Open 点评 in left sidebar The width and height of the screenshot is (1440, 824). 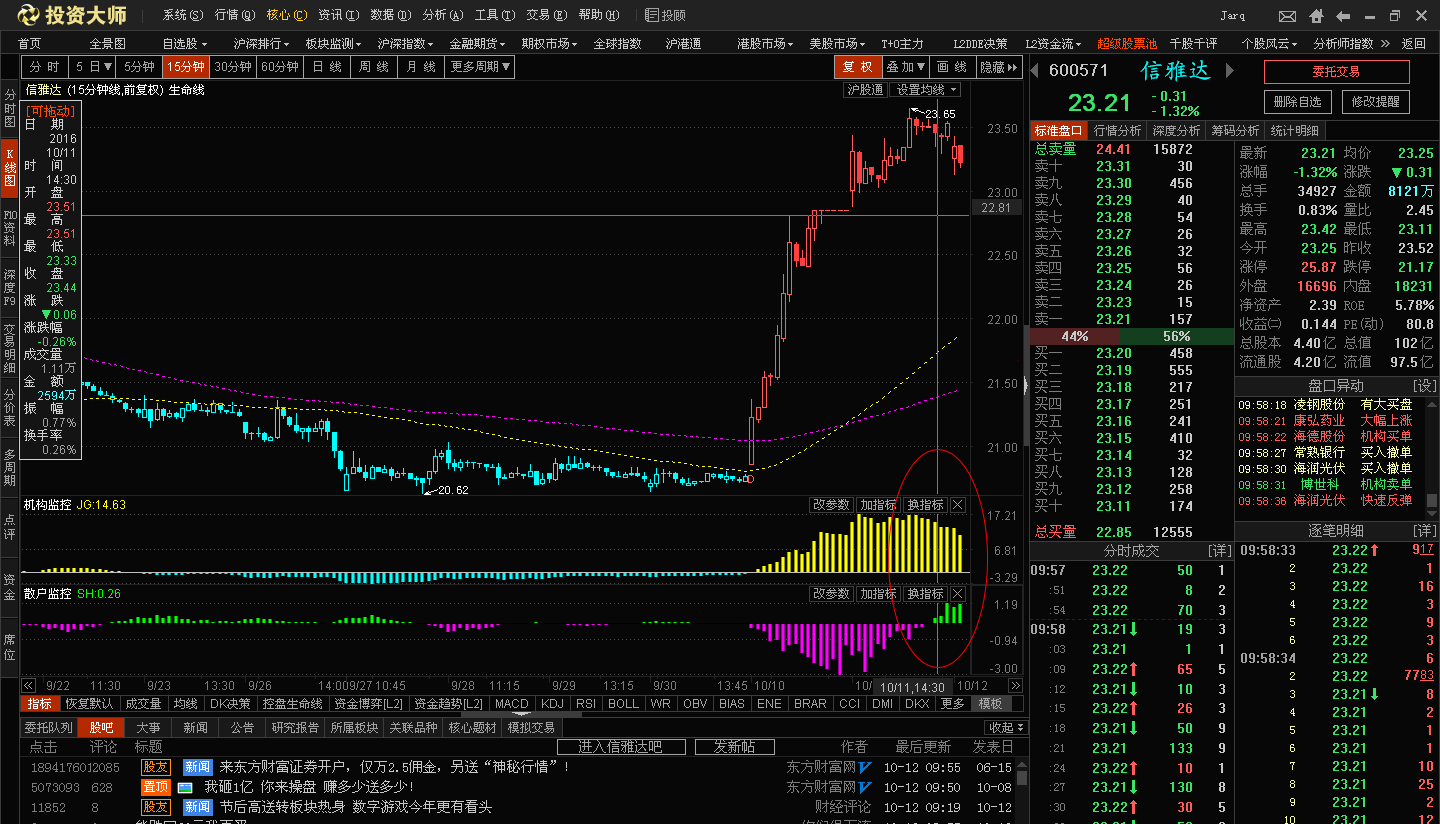(x=10, y=527)
